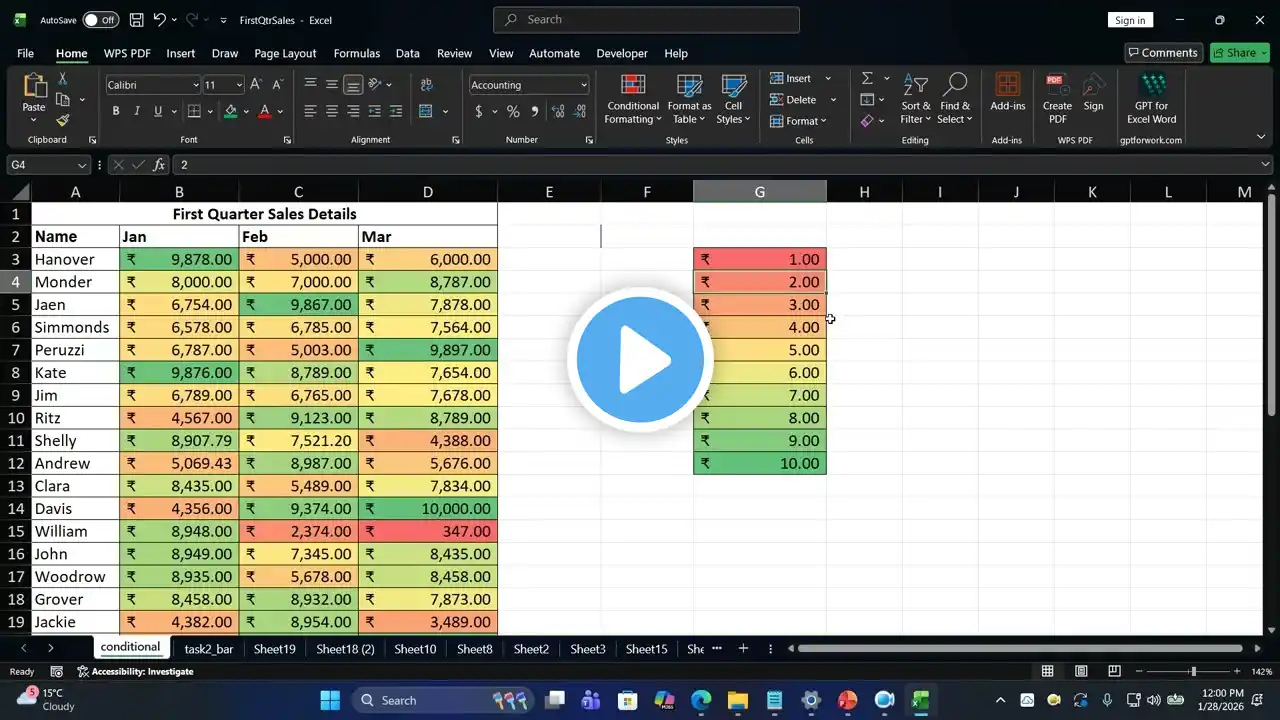
Task: Open the File menu
Action: point(25,53)
